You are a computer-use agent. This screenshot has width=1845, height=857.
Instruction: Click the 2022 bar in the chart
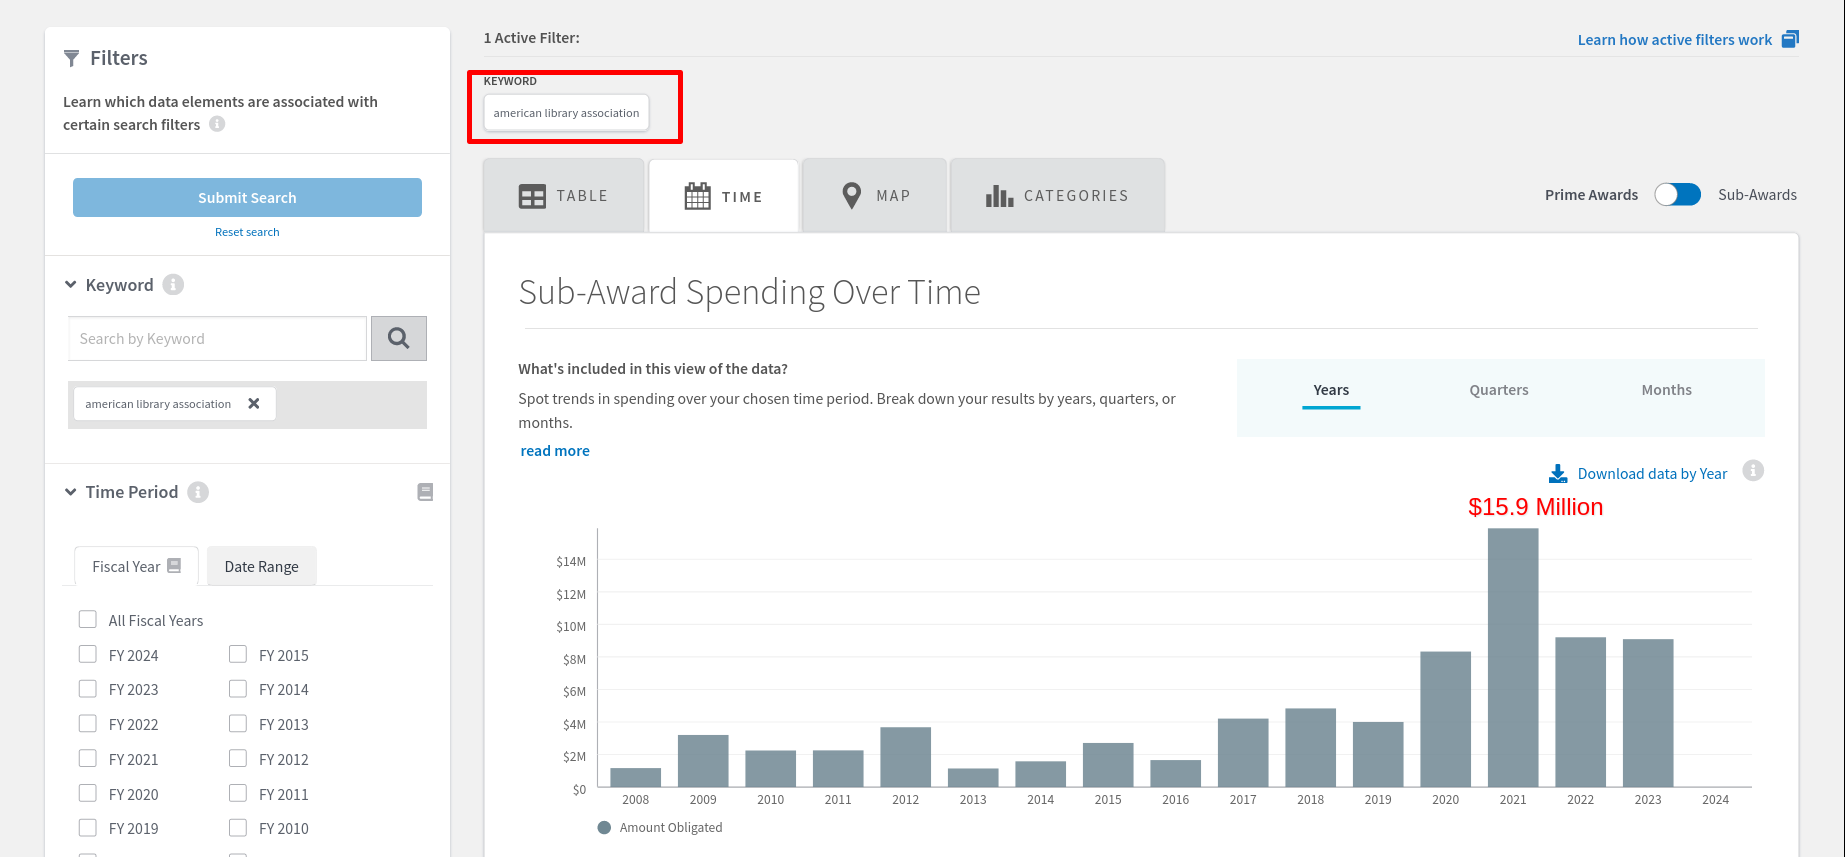(x=1581, y=712)
